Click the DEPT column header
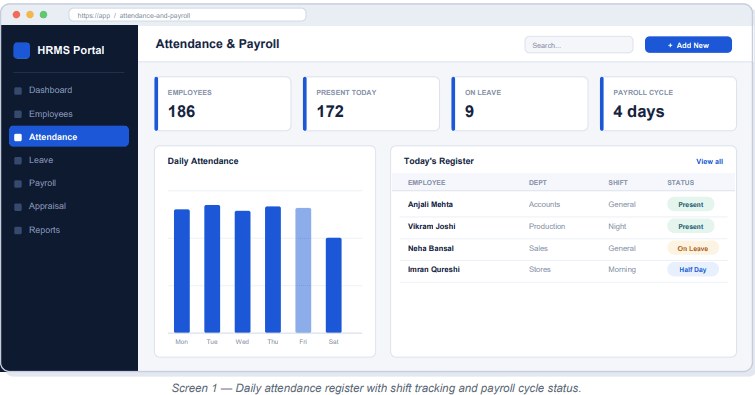The width and height of the screenshot is (755, 395). click(537, 183)
